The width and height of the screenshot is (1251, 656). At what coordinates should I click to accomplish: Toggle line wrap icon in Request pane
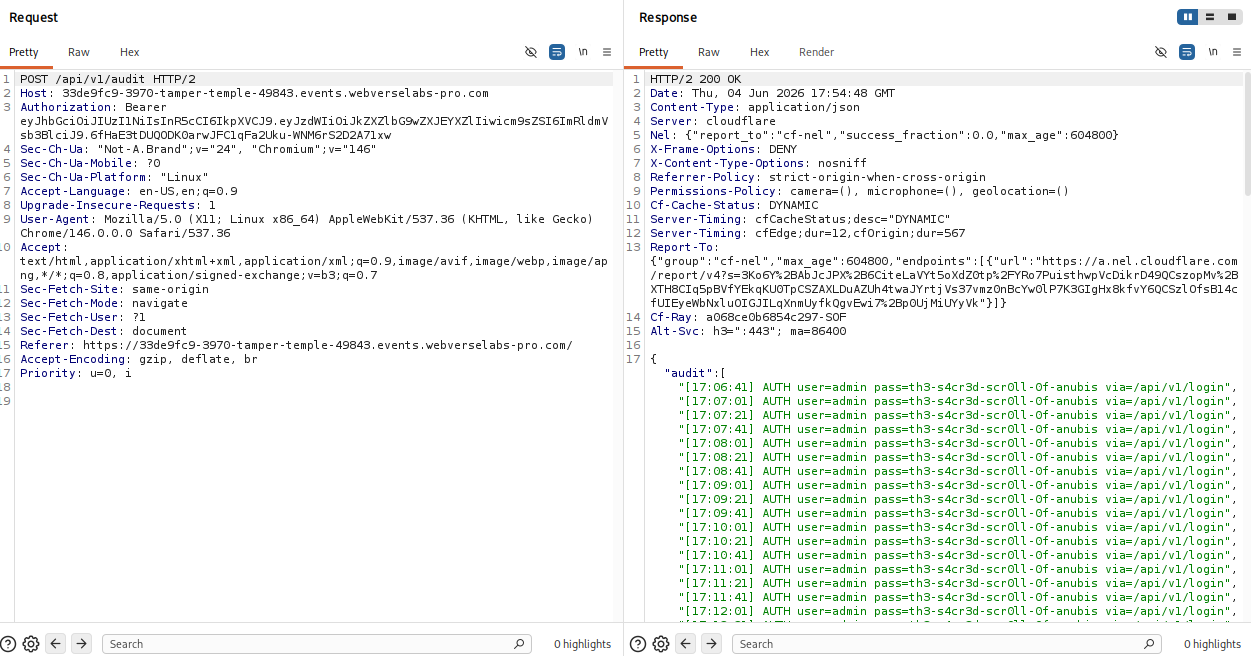[557, 52]
